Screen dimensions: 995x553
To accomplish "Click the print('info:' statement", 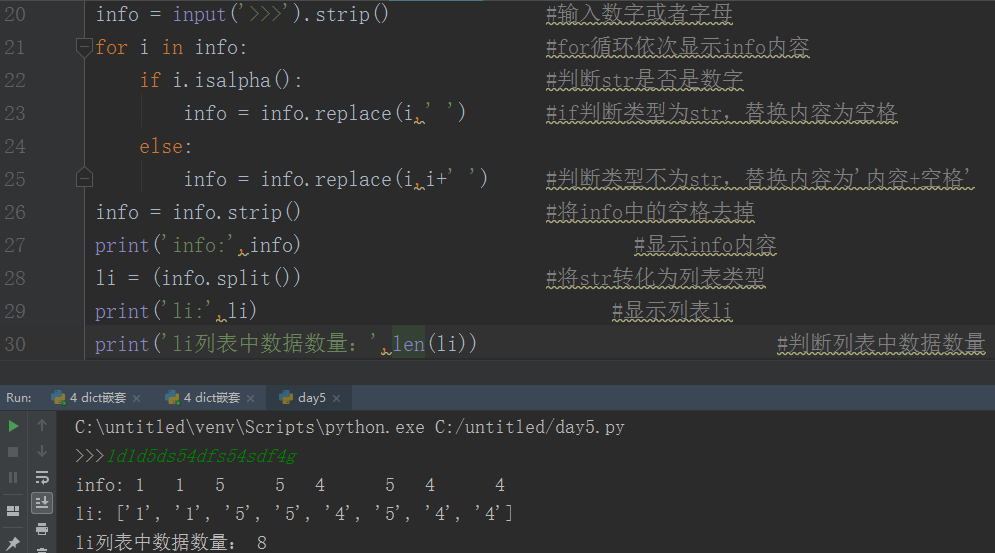I will 197,245.
